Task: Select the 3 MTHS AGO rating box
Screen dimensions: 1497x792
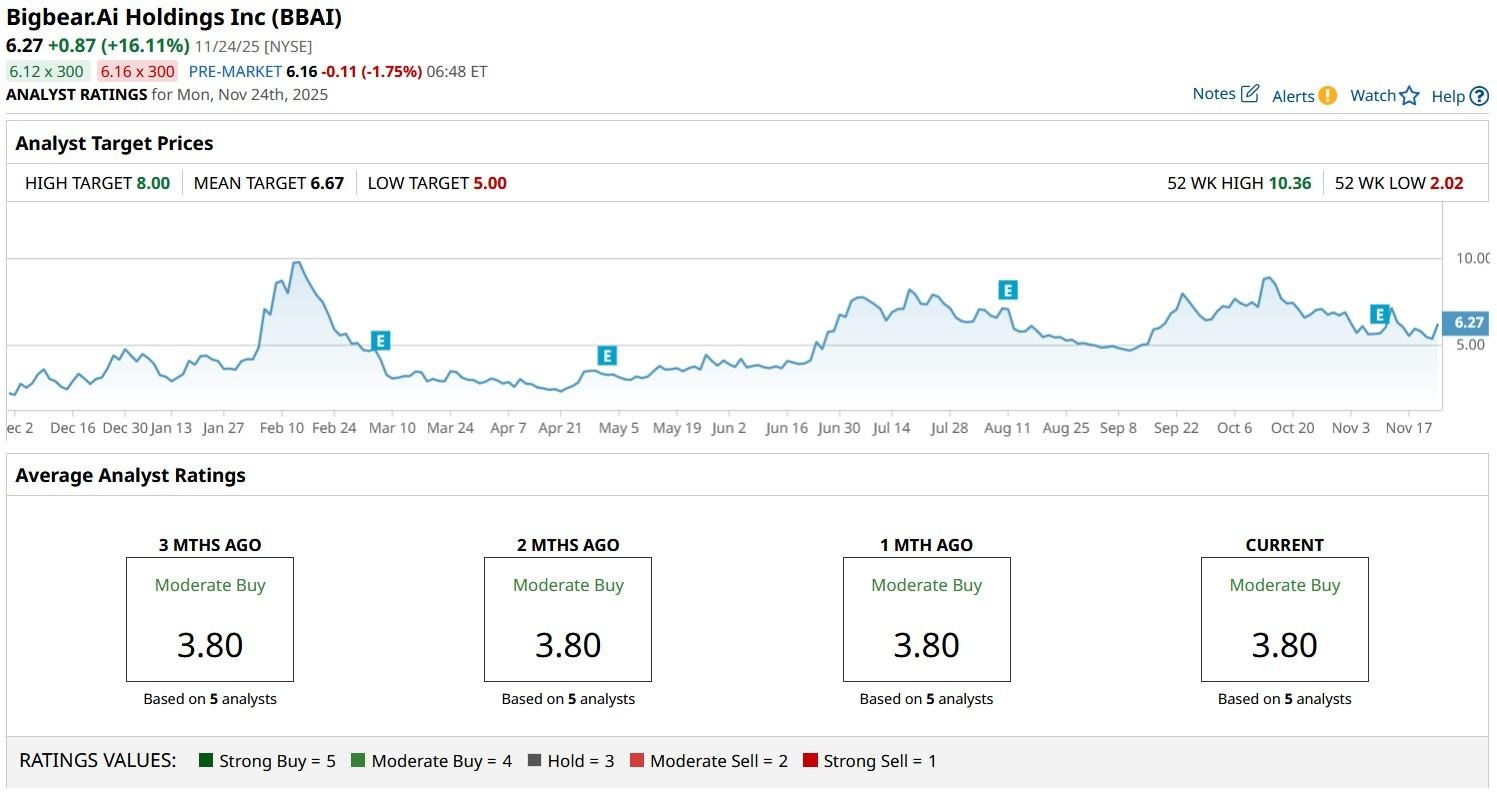Action: tap(209, 619)
